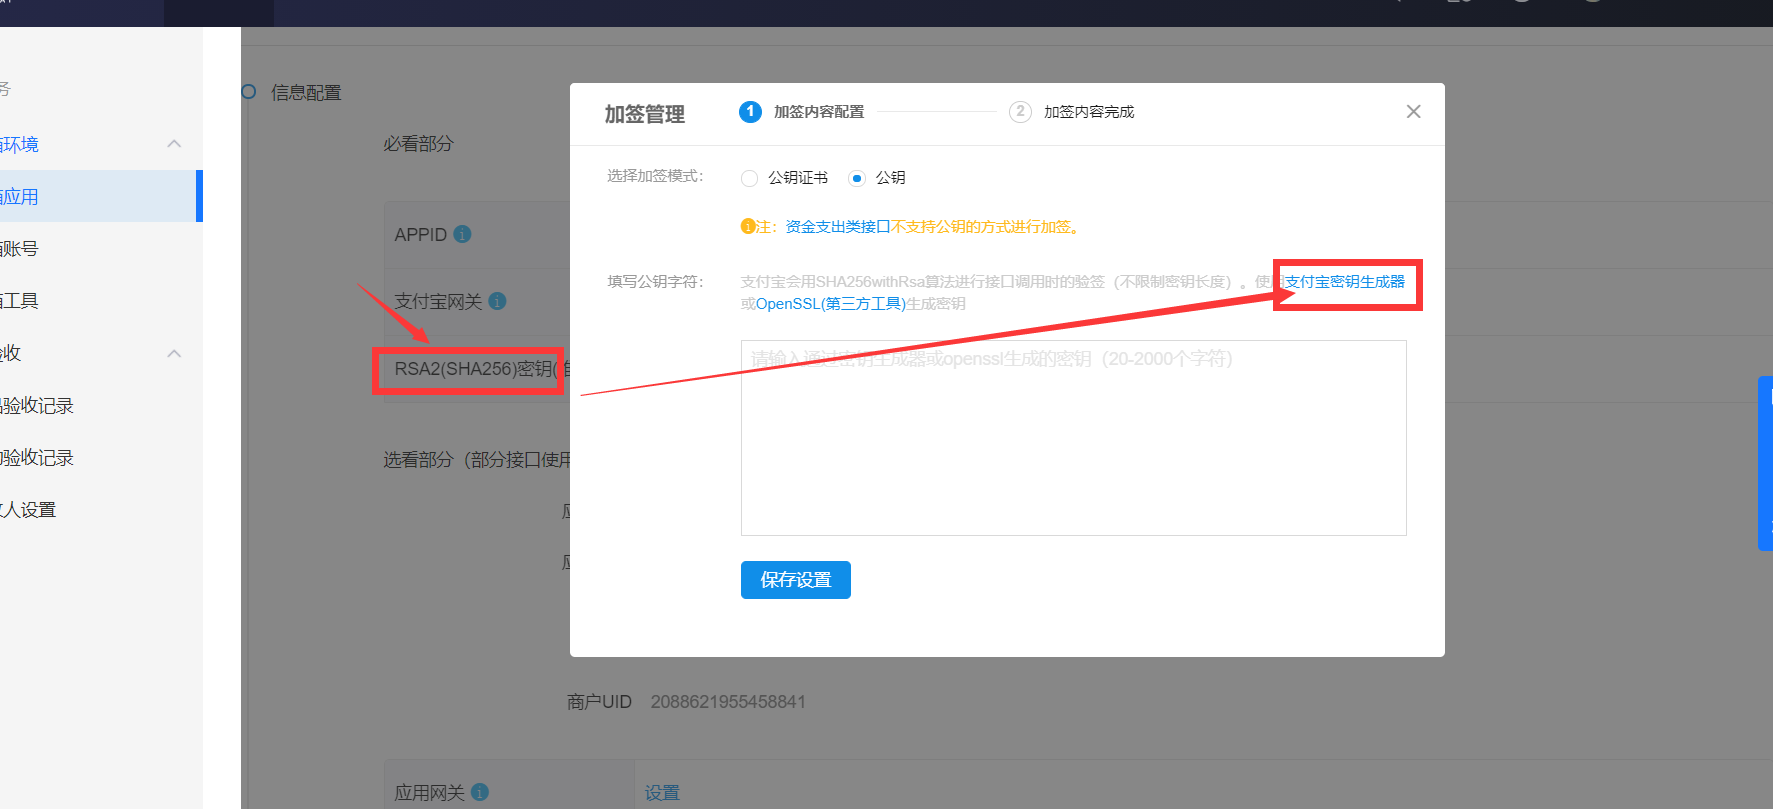This screenshot has width=1773, height=809.
Task: Open the first 验收记录 sidebar item
Action: pos(100,405)
